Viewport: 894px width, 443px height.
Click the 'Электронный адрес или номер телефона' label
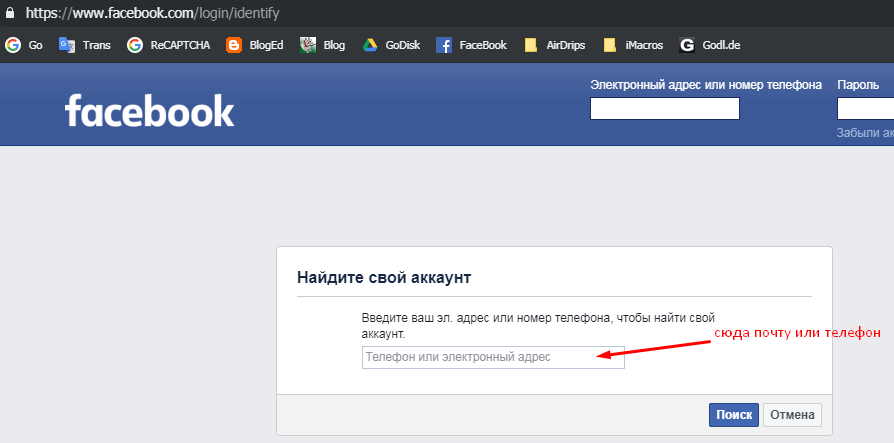(706, 85)
